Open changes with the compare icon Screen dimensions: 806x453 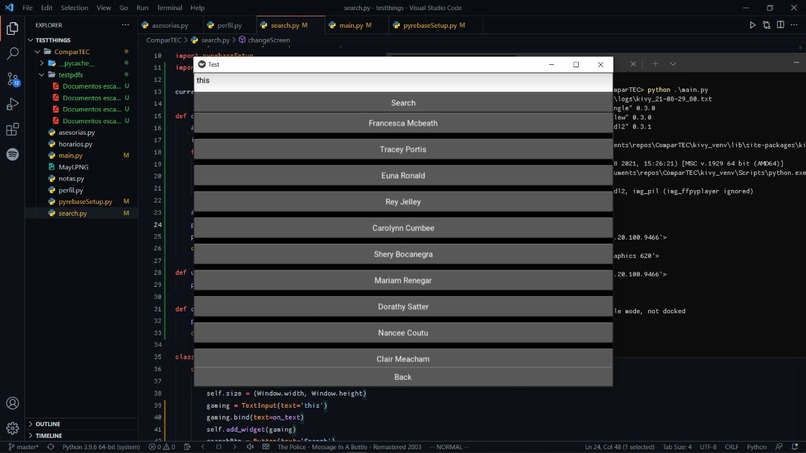click(x=766, y=25)
